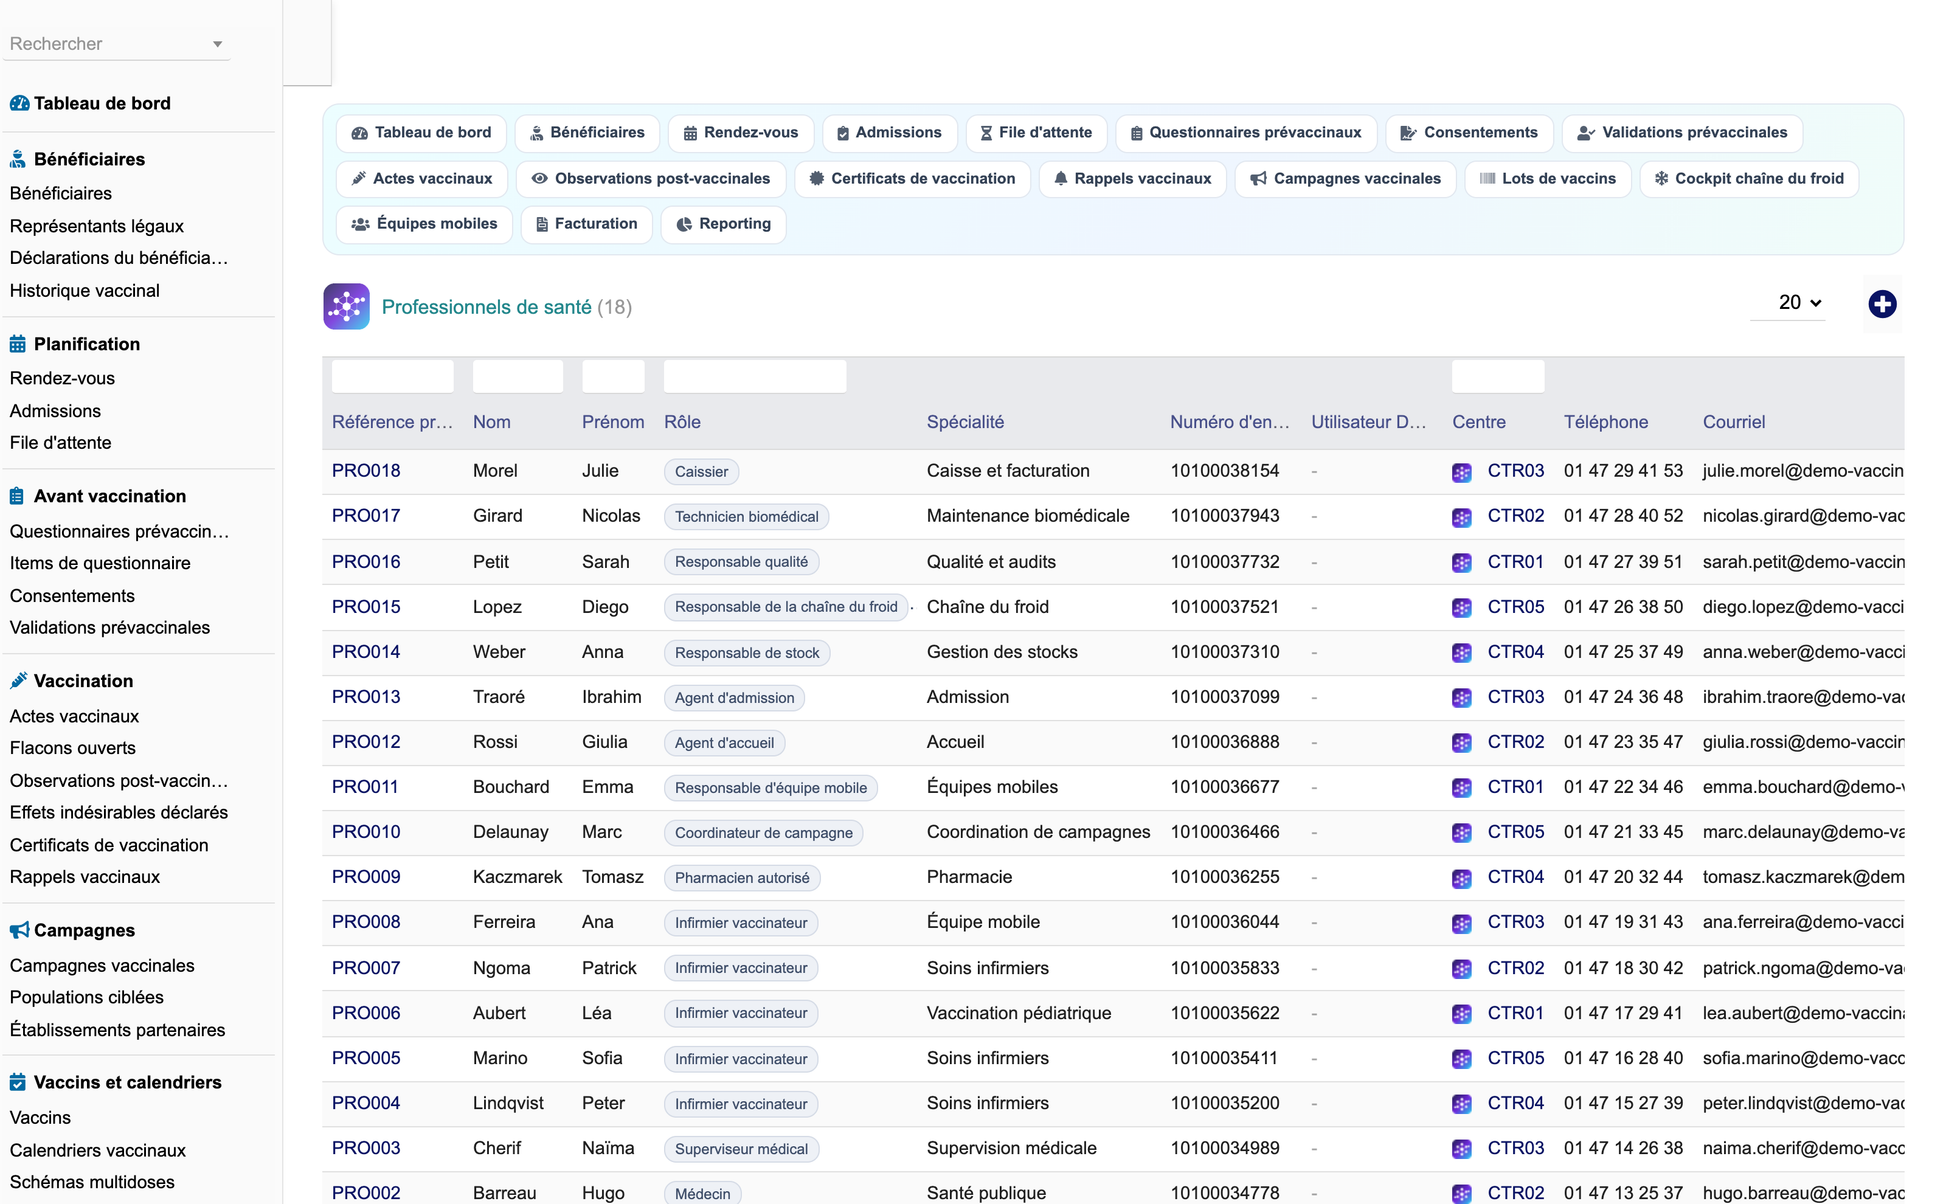
Task: Open professional record PRO018
Action: click(366, 471)
